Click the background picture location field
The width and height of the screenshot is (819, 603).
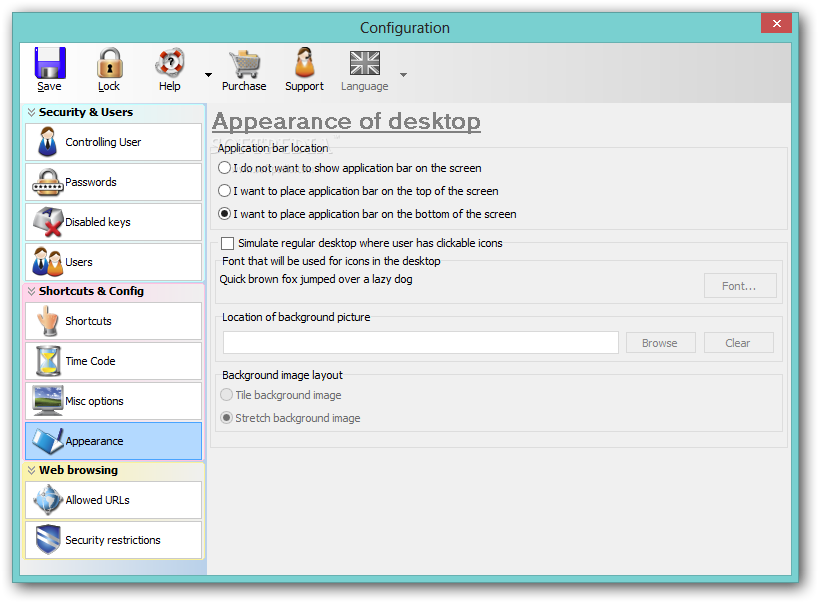coord(421,343)
